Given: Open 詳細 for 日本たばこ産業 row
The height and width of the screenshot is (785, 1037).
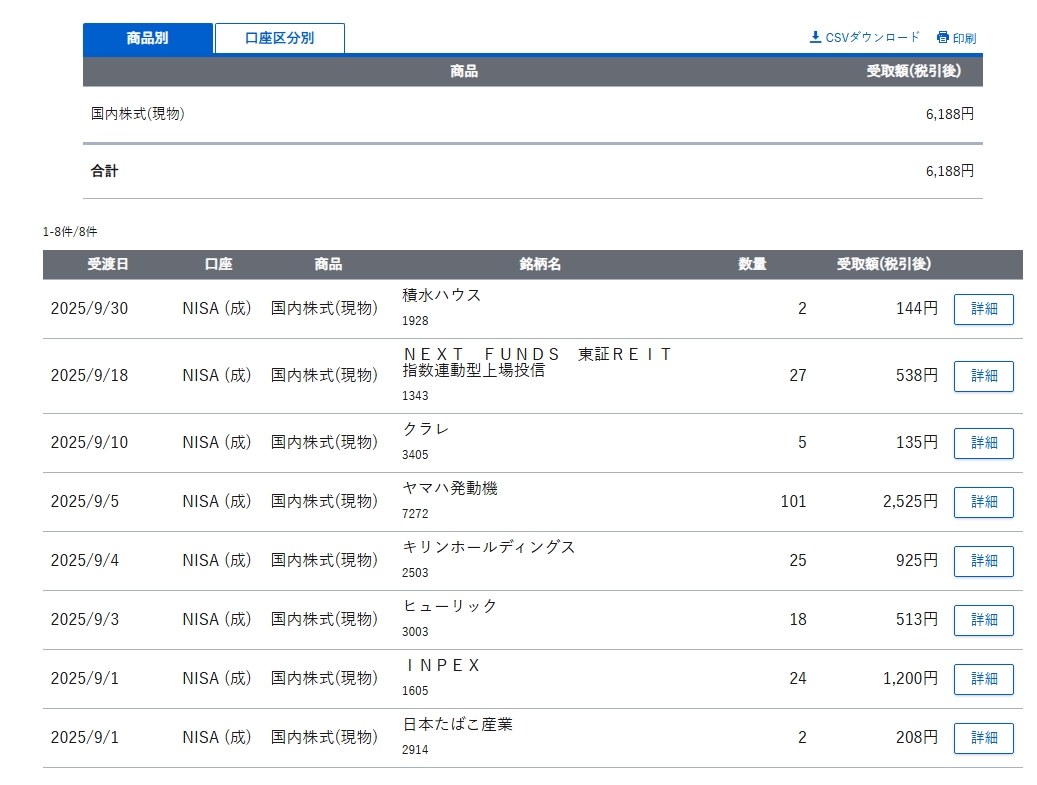Looking at the screenshot, I should pos(983,737).
